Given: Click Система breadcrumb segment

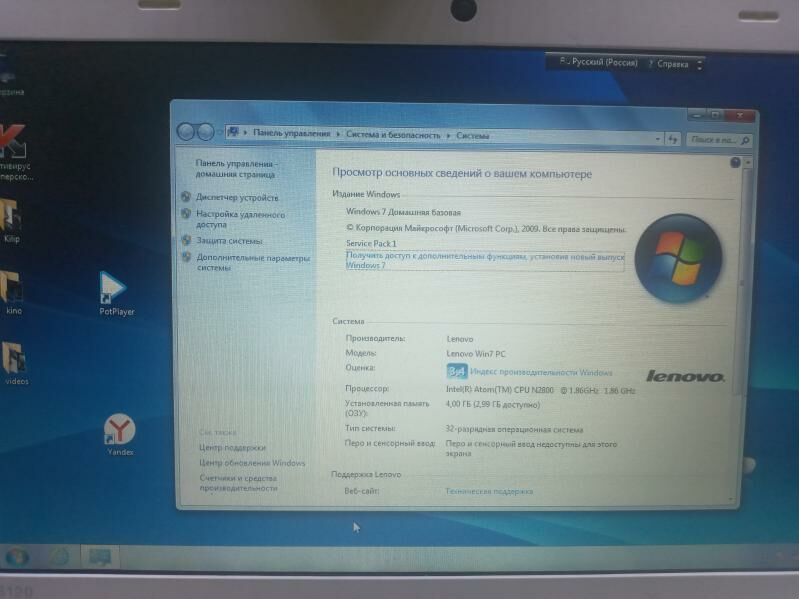Looking at the screenshot, I should coord(473,136).
